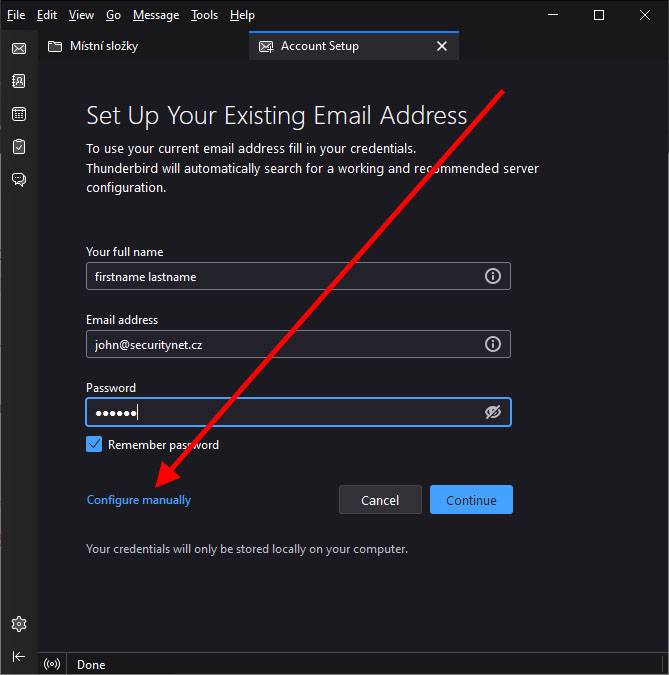
Task: Open the Message menu
Action: pyautogui.click(x=156, y=15)
